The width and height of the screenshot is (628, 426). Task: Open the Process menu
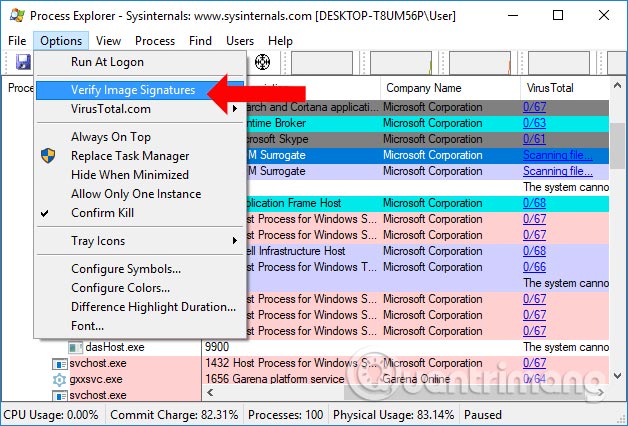(x=155, y=41)
